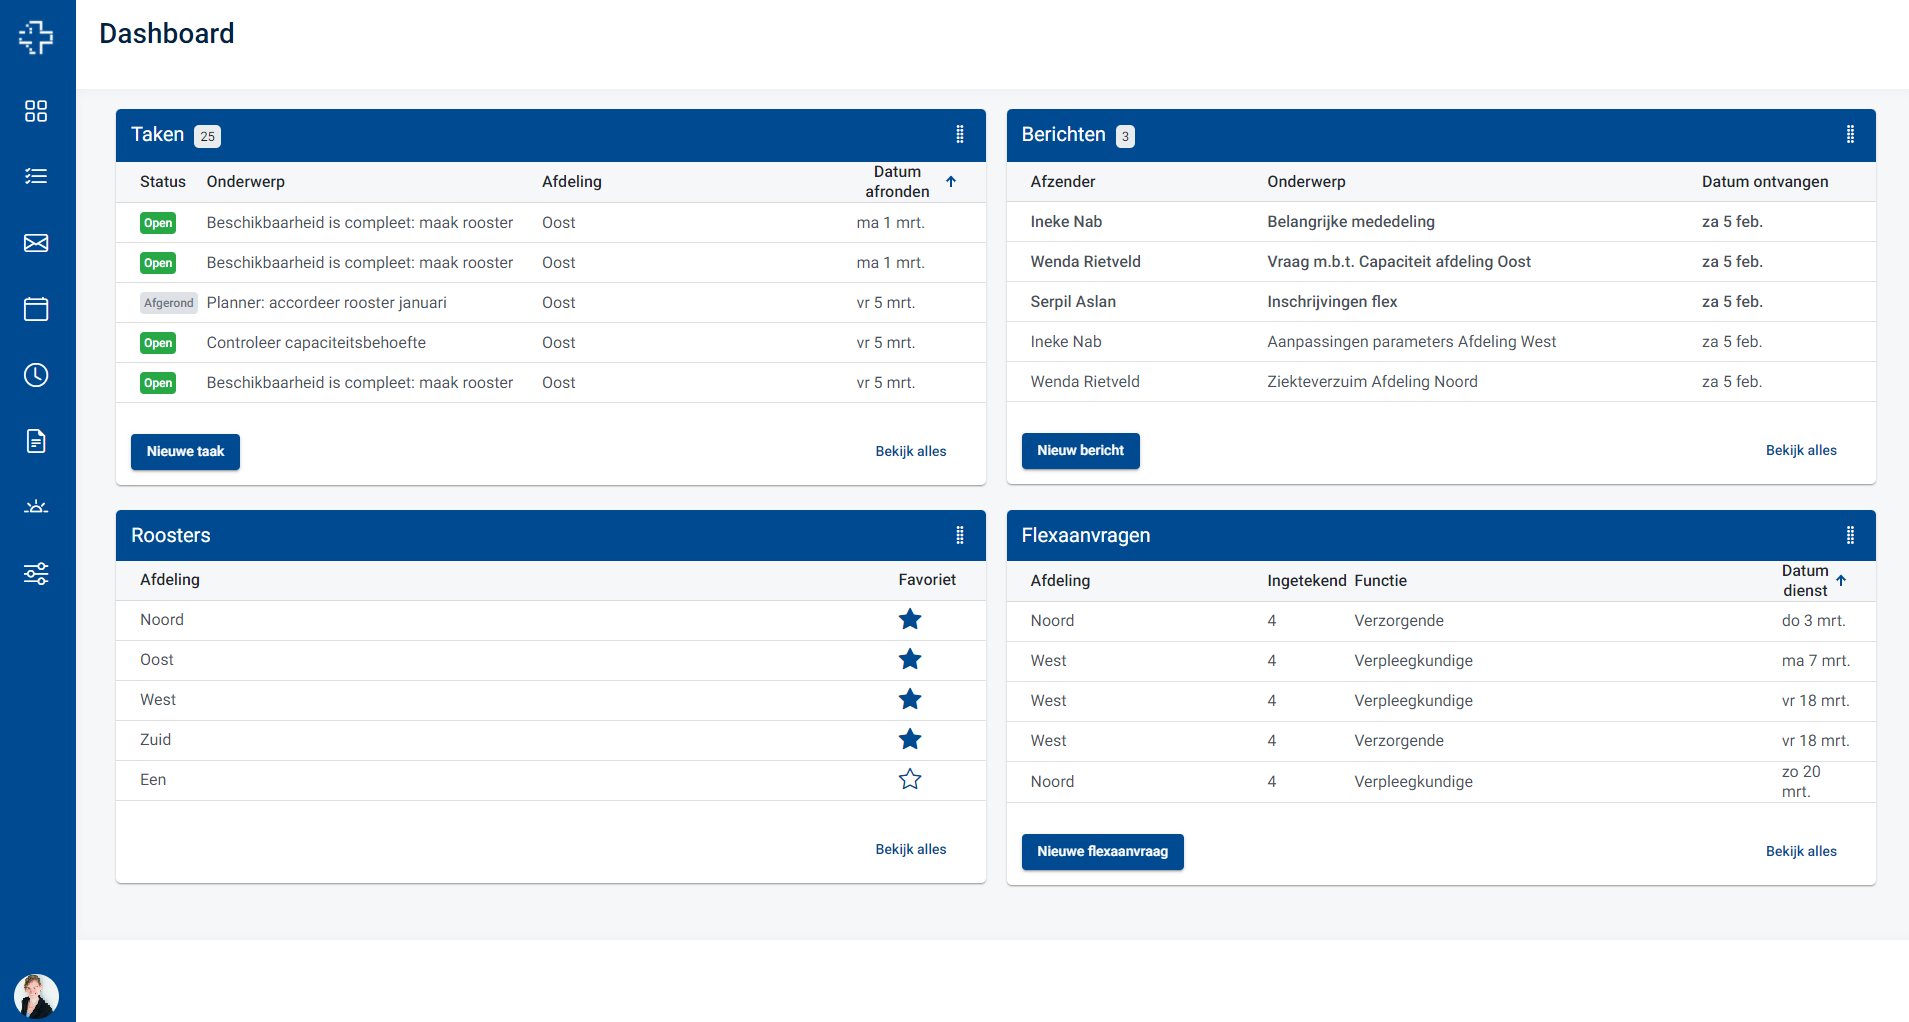Open the Taken panel options menu
The image size is (1909, 1022).
[x=960, y=134]
